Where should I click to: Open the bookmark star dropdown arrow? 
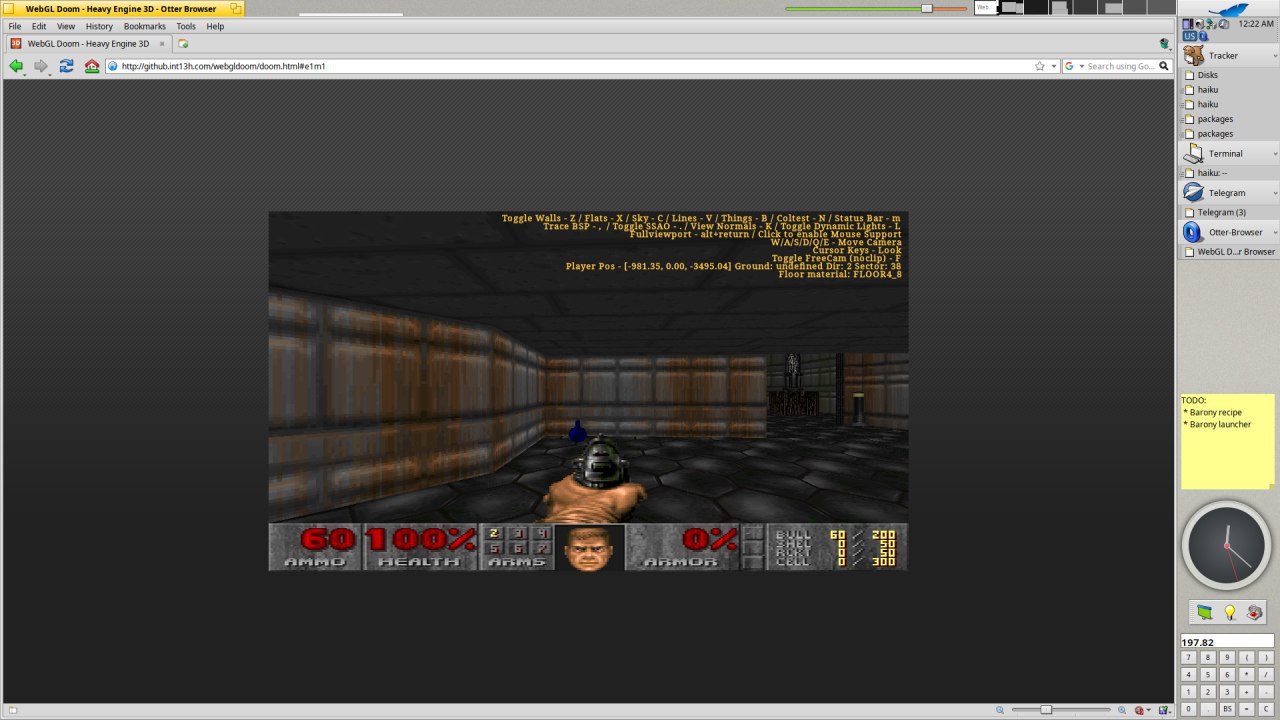click(x=1053, y=67)
